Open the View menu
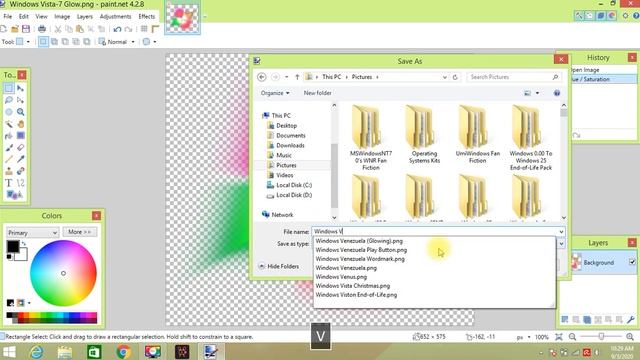This screenshot has width=640, height=360. tap(41, 16)
